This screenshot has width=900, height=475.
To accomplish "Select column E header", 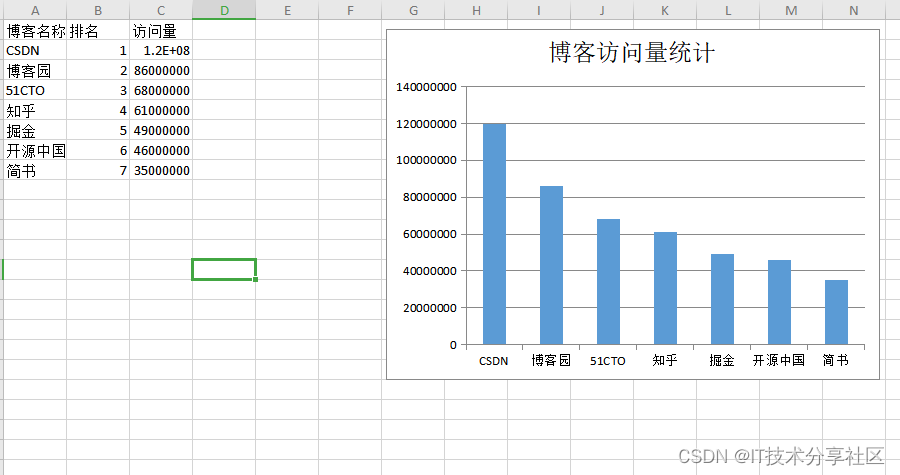I will (x=287, y=10).
